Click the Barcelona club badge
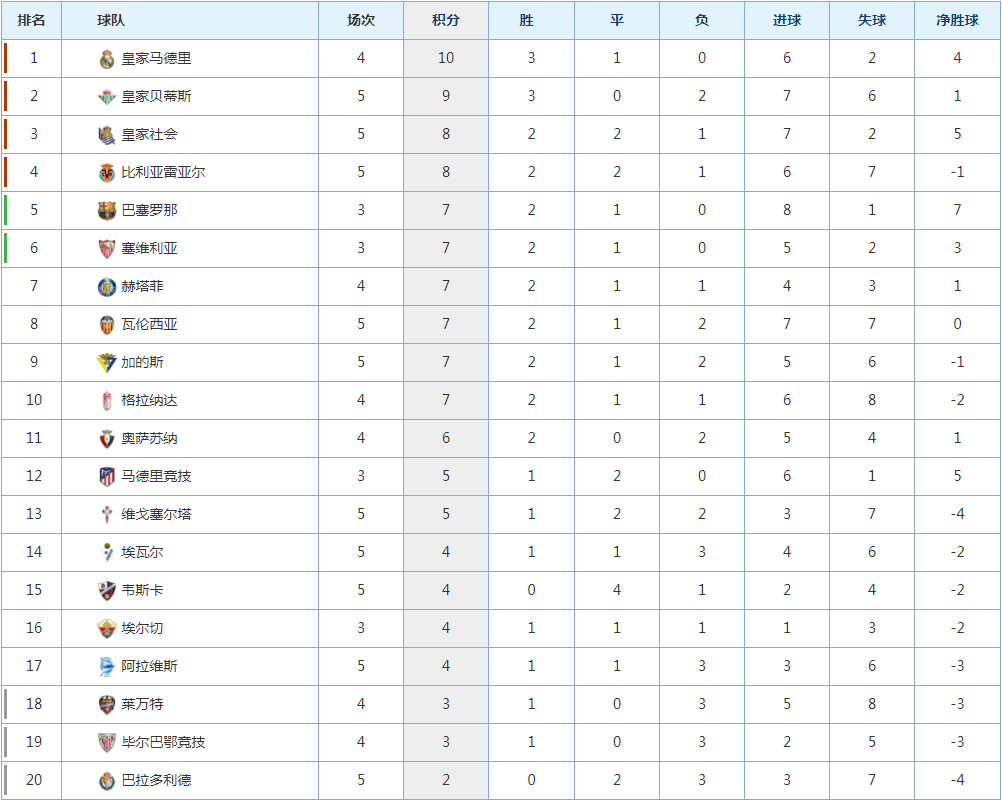 pyautogui.click(x=107, y=211)
